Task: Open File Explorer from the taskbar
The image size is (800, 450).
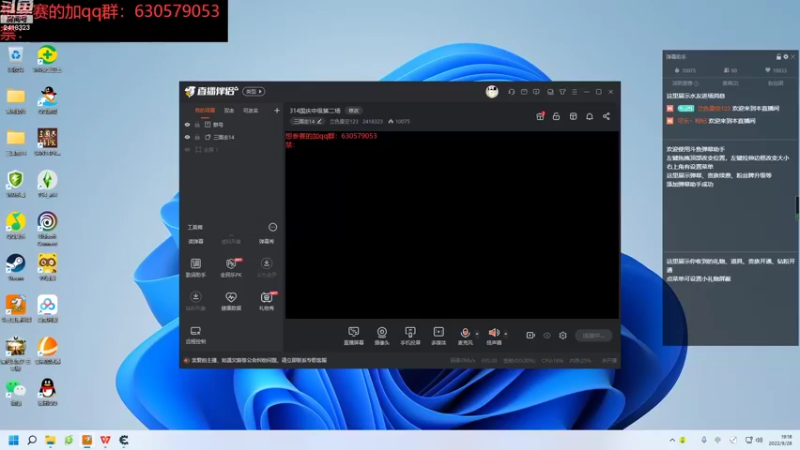Action: [x=50, y=440]
